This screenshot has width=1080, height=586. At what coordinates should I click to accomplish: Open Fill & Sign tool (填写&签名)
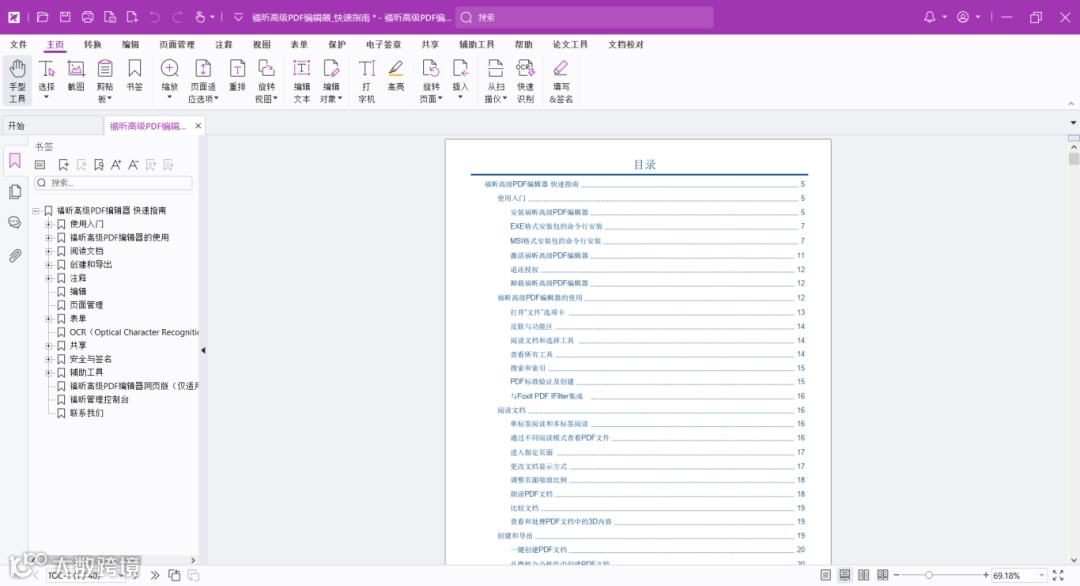coord(561,81)
